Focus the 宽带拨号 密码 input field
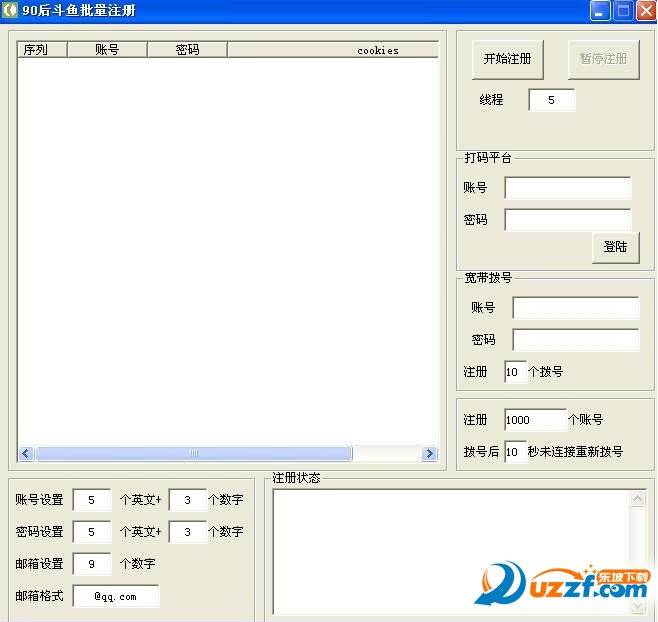 tap(576, 340)
